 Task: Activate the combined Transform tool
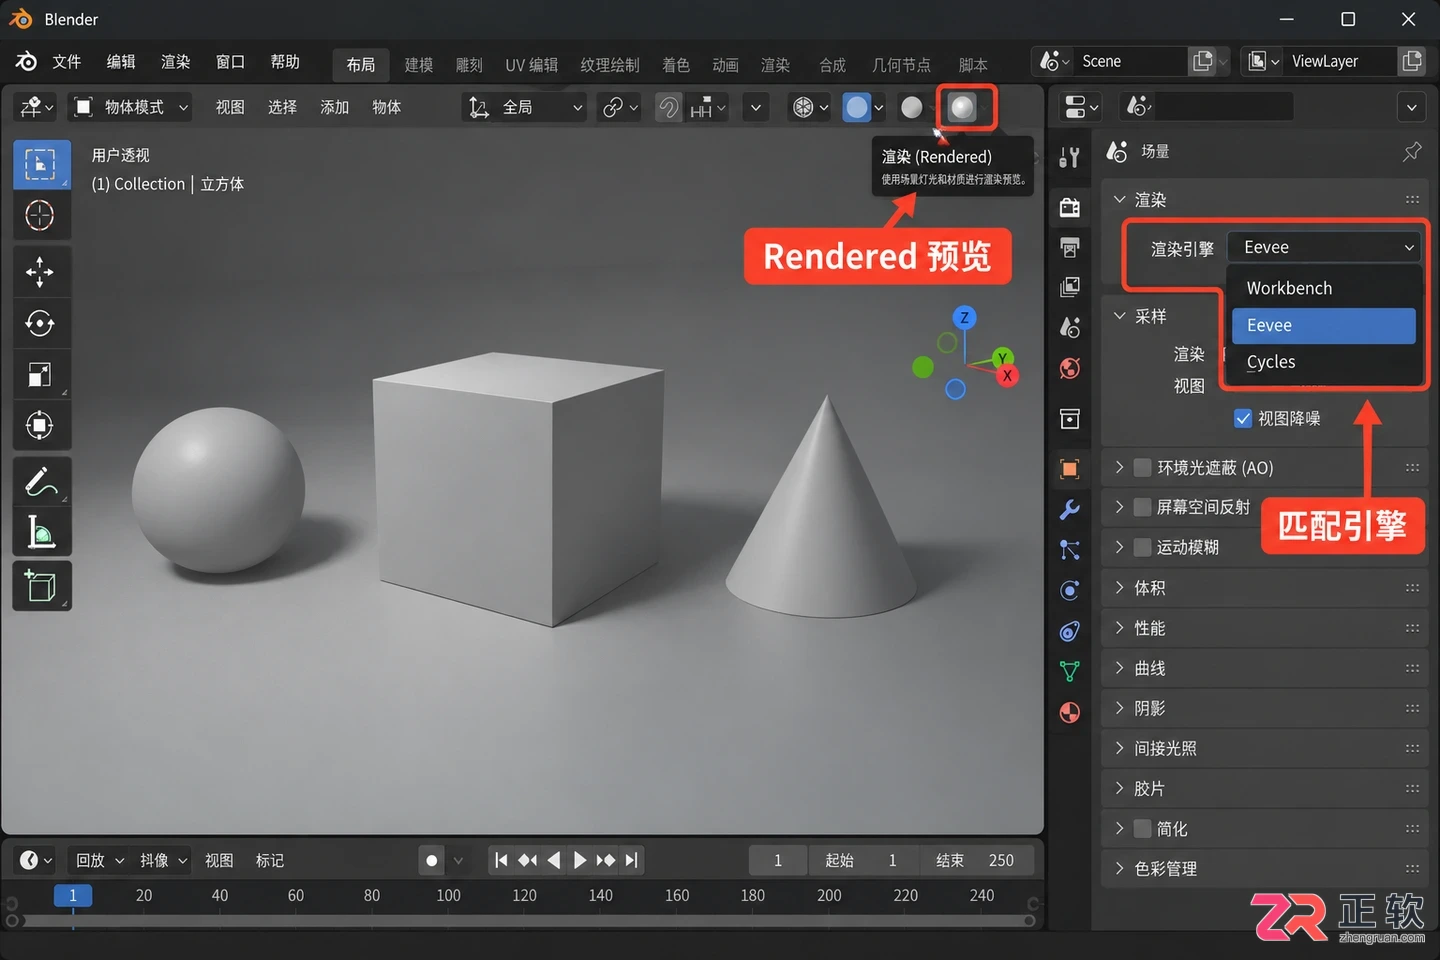click(x=41, y=425)
